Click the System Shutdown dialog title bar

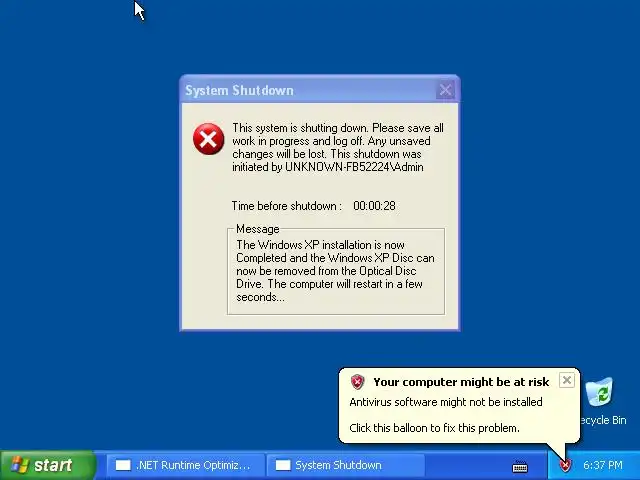(320, 90)
